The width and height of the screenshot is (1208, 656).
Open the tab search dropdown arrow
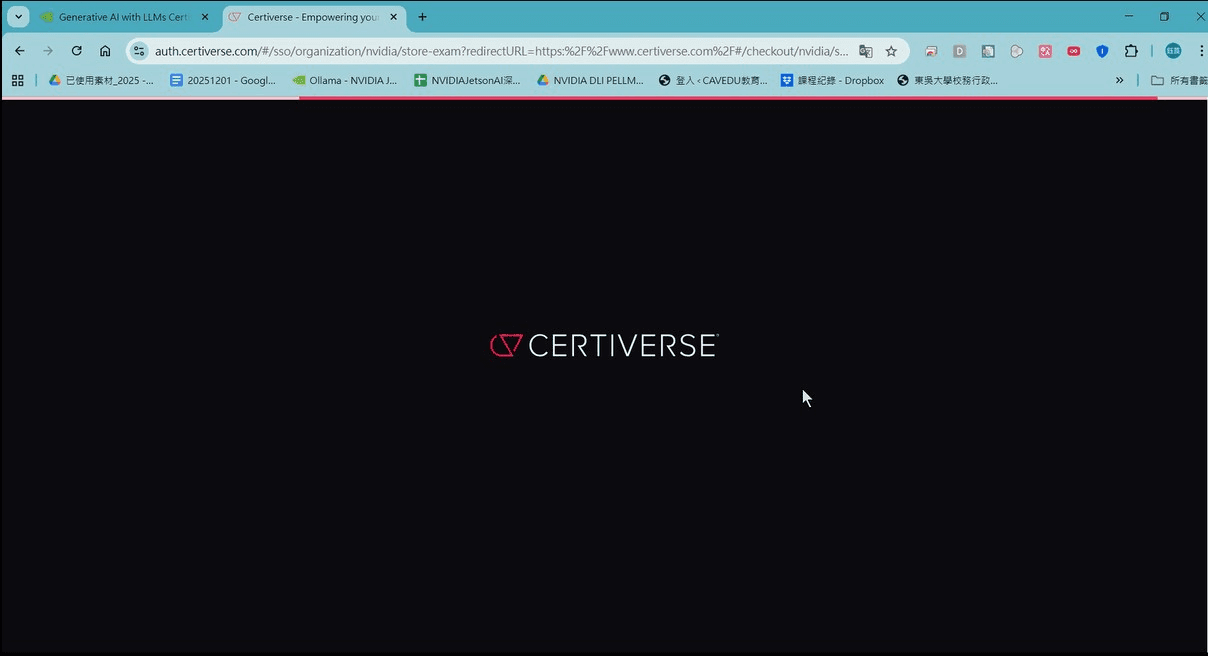click(x=18, y=17)
